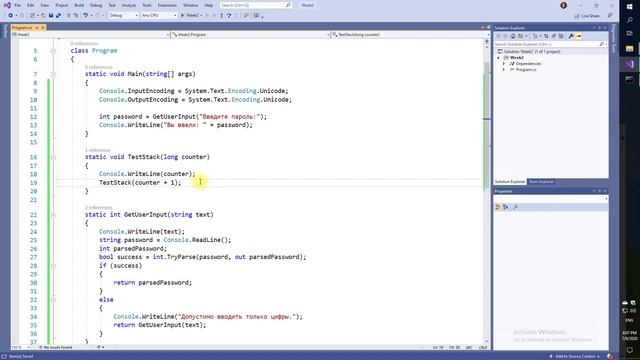Click the Visual Studio search box
Viewport: 640px width, 360px height.
(x=256, y=5)
